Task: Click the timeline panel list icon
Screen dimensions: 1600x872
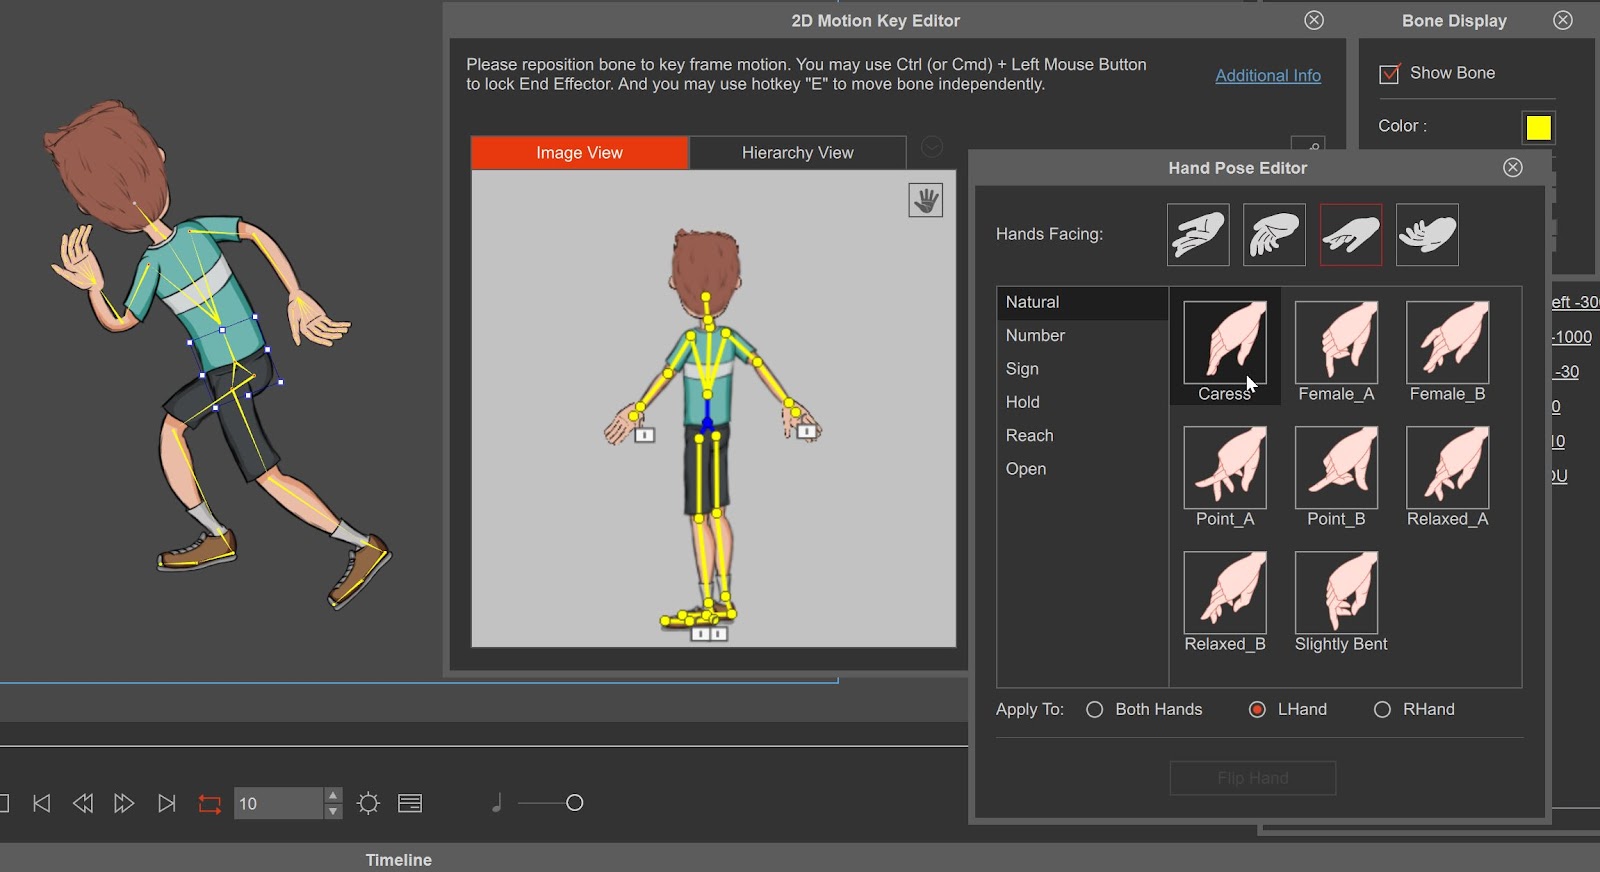Action: click(410, 803)
